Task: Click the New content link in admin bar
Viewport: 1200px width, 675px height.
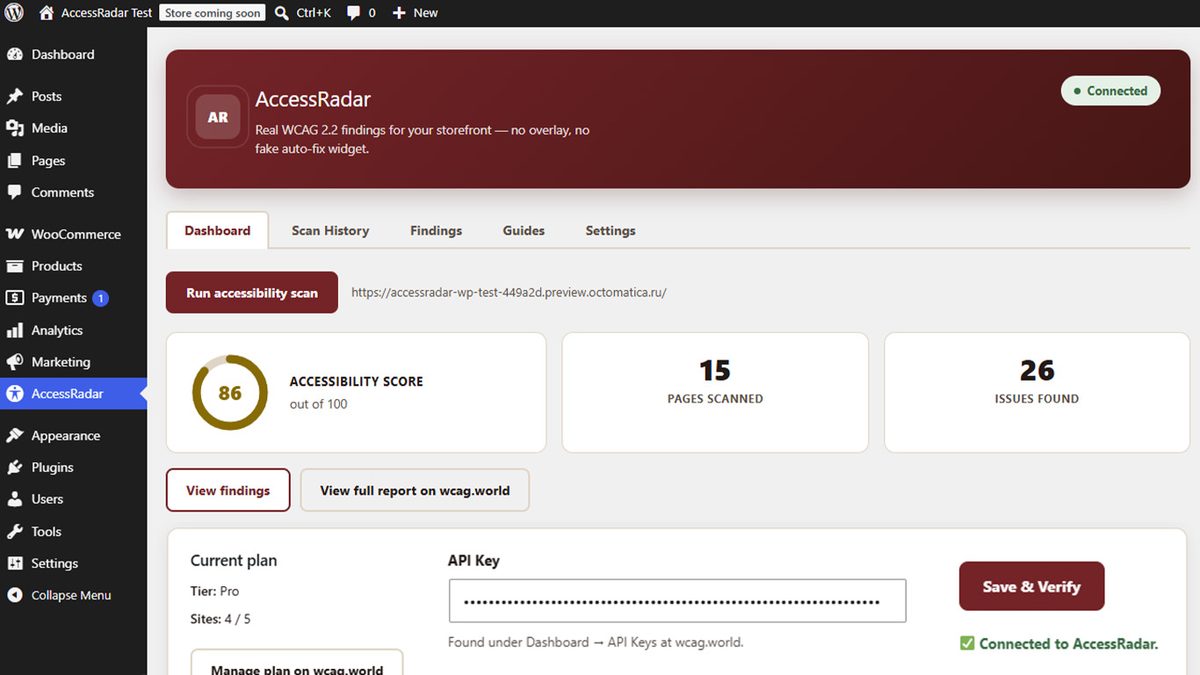Action: pos(426,13)
